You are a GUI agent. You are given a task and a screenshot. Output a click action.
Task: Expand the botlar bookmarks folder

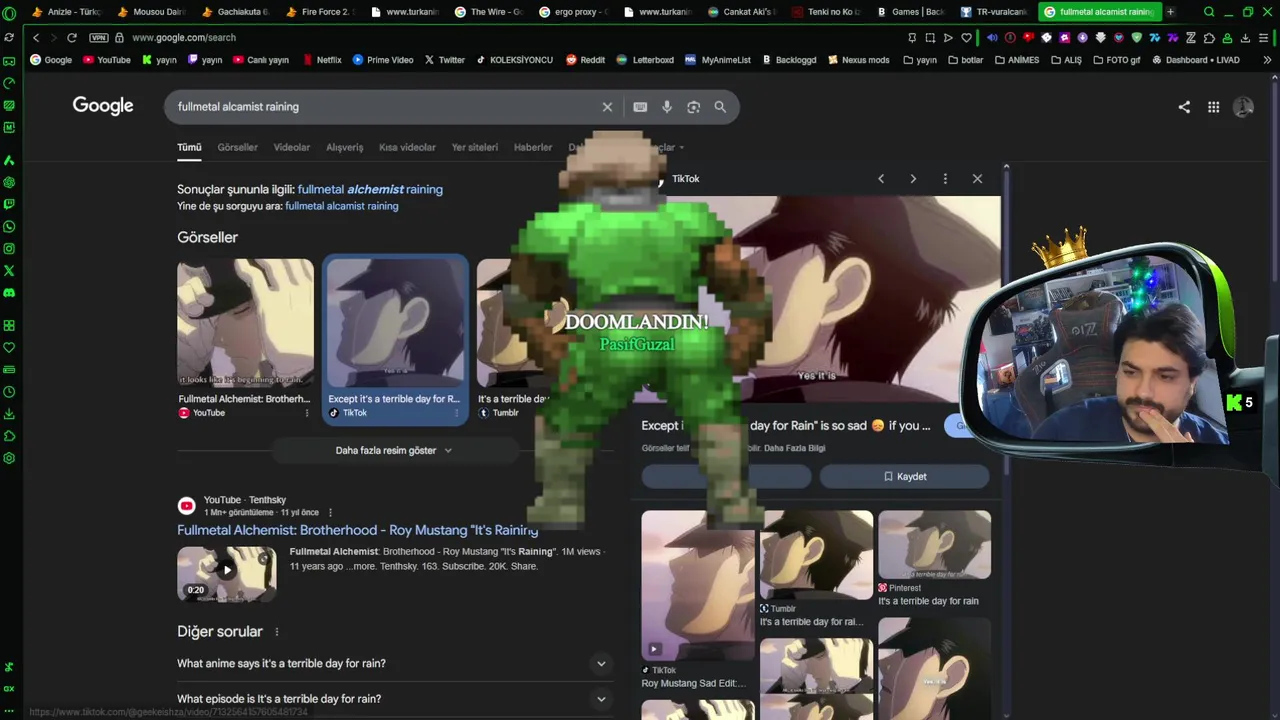(x=965, y=60)
